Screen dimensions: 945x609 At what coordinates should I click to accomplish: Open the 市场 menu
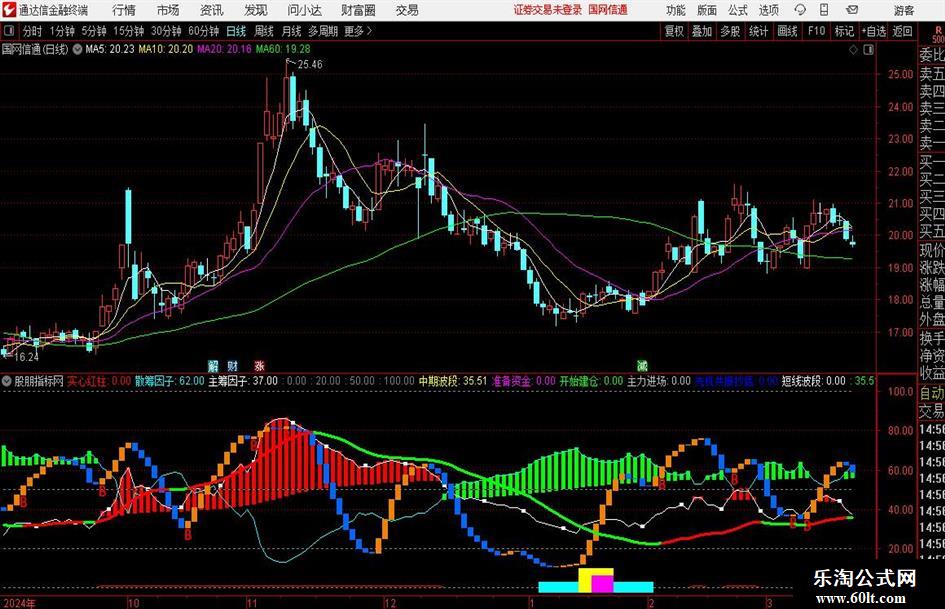[168, 10]
